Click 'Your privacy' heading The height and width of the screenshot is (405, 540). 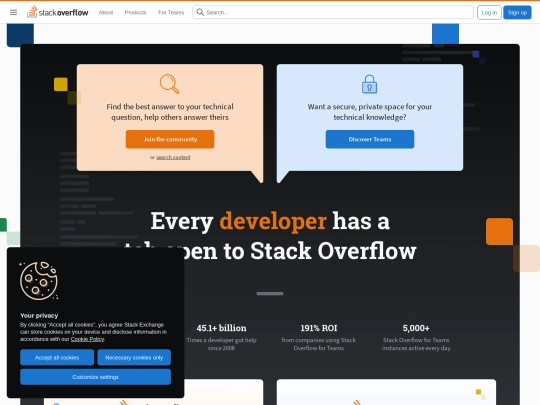tap(39, 315)
